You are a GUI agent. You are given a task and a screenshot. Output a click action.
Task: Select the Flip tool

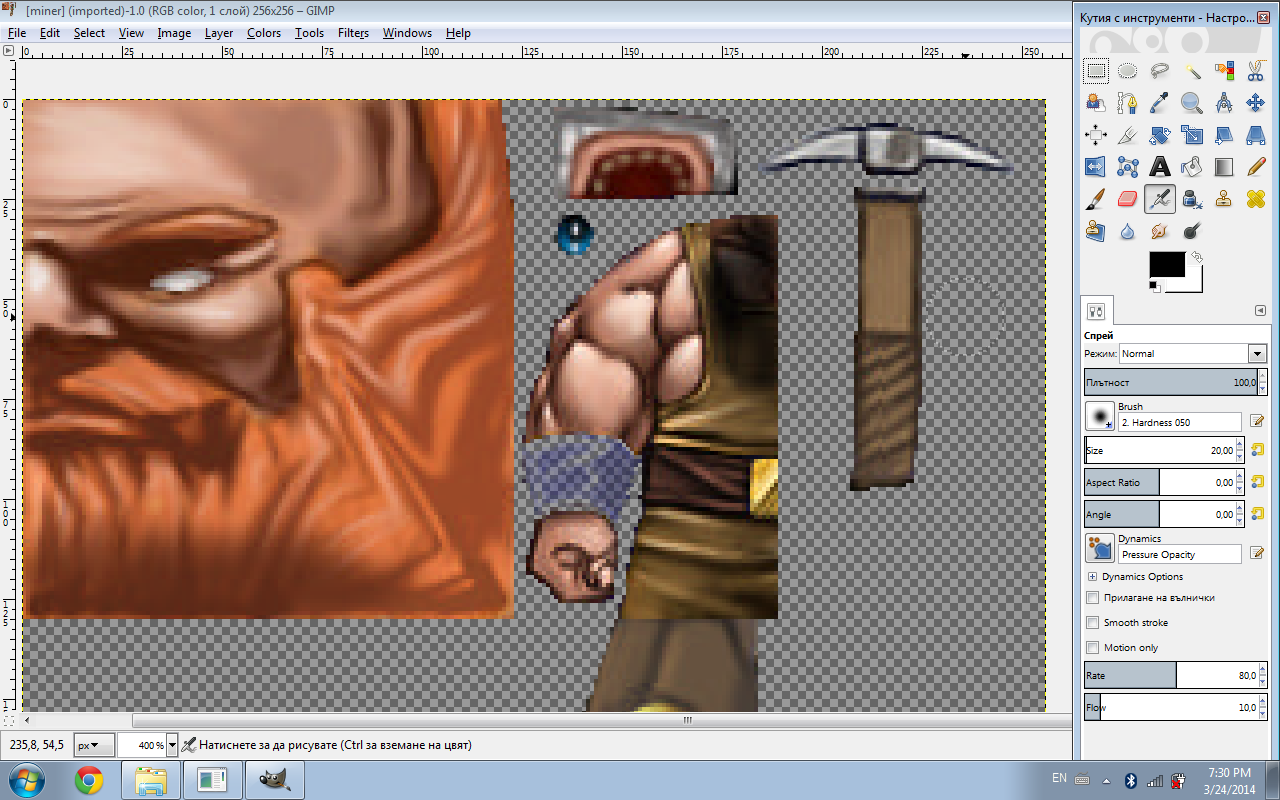coord(1096,167)
